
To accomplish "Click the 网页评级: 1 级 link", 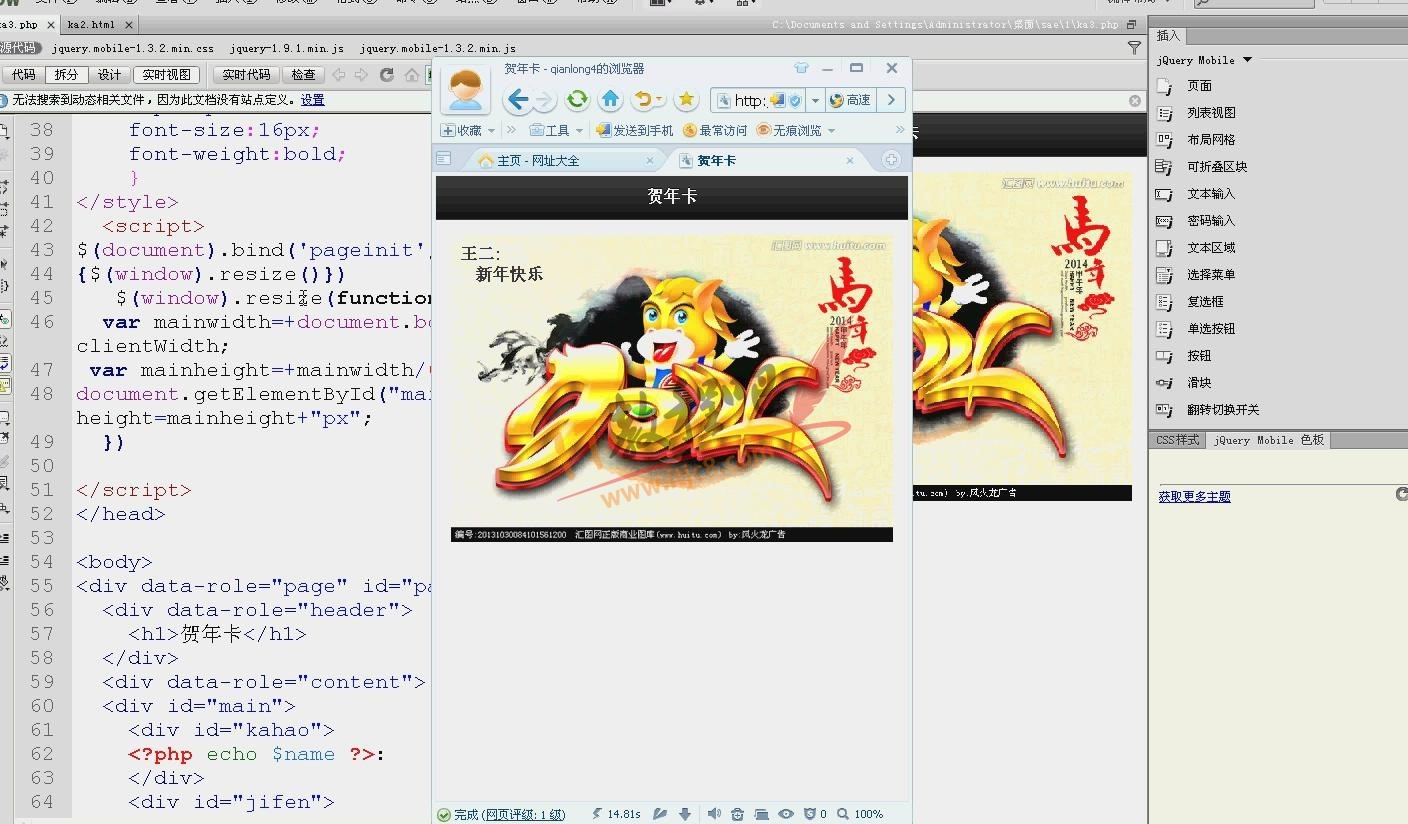I will point(525,815).
